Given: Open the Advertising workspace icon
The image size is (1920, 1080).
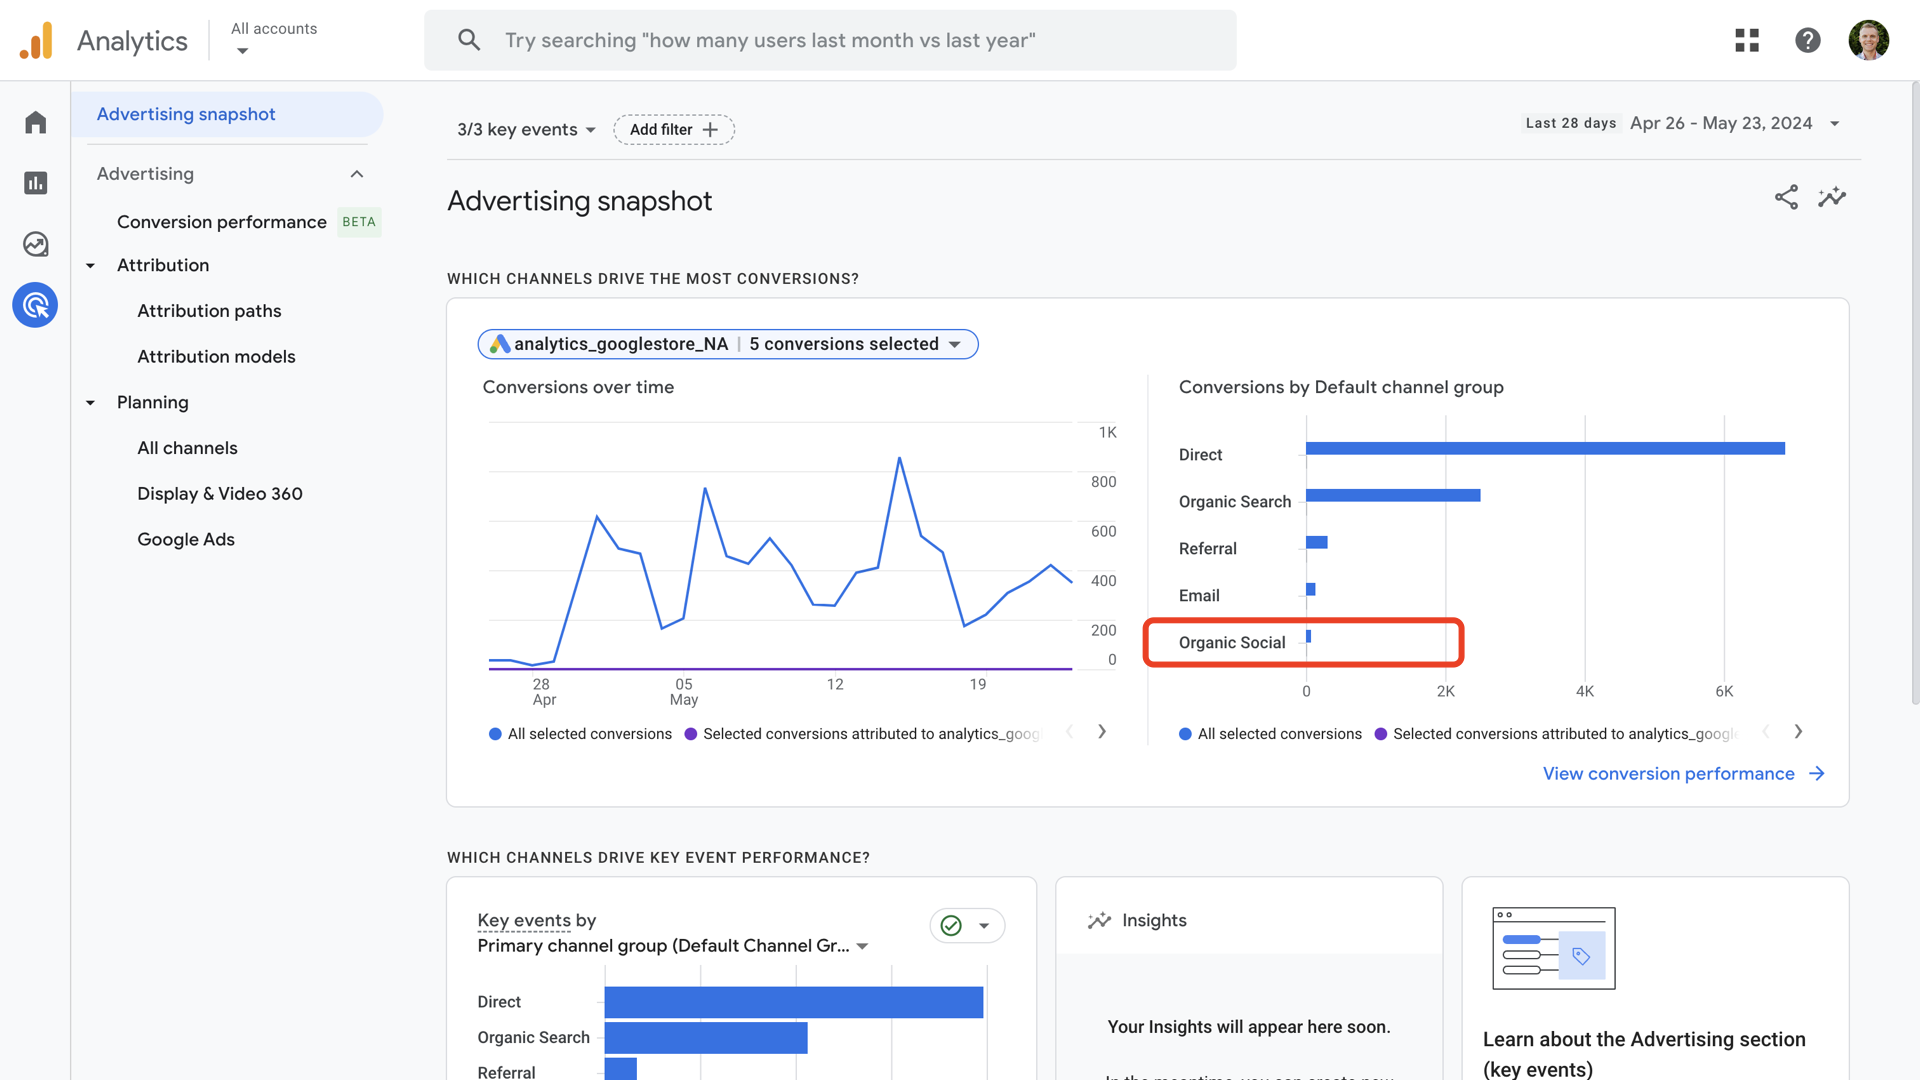Looking at the screenshot, I should click(35, 305).
